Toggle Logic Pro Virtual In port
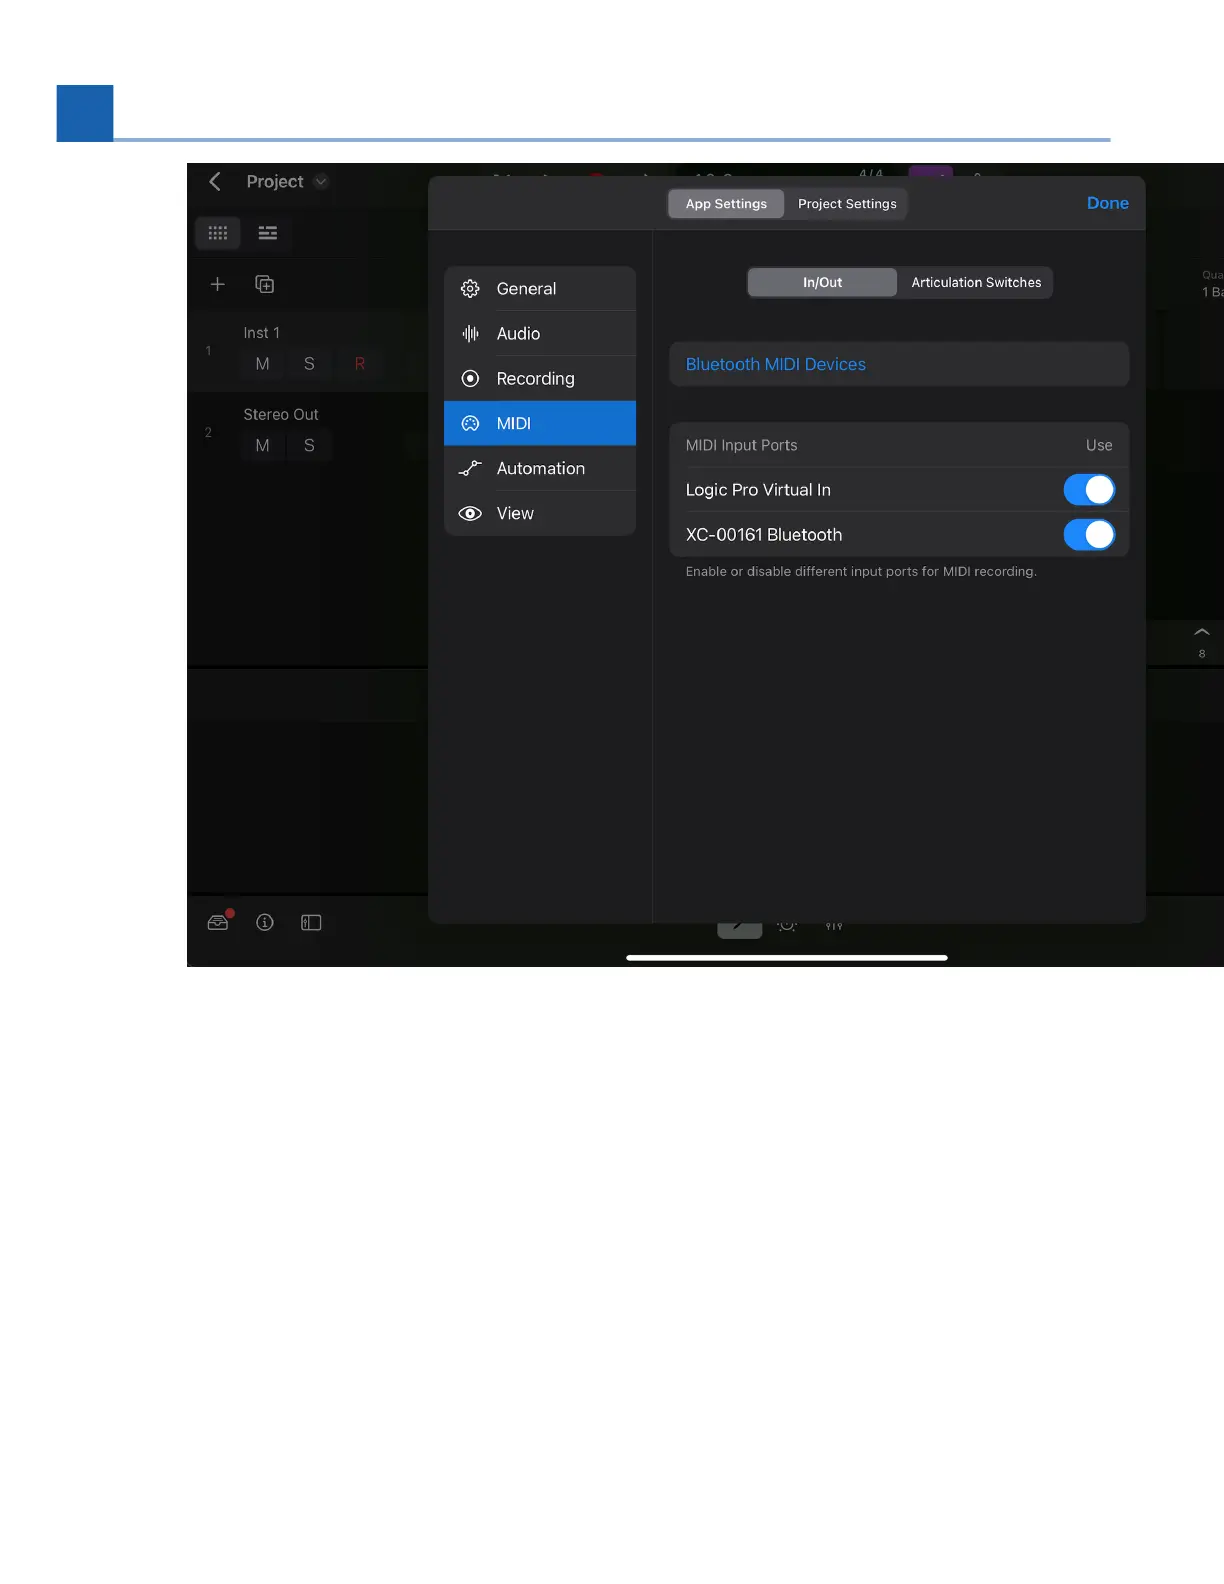 click(1089, 490)
